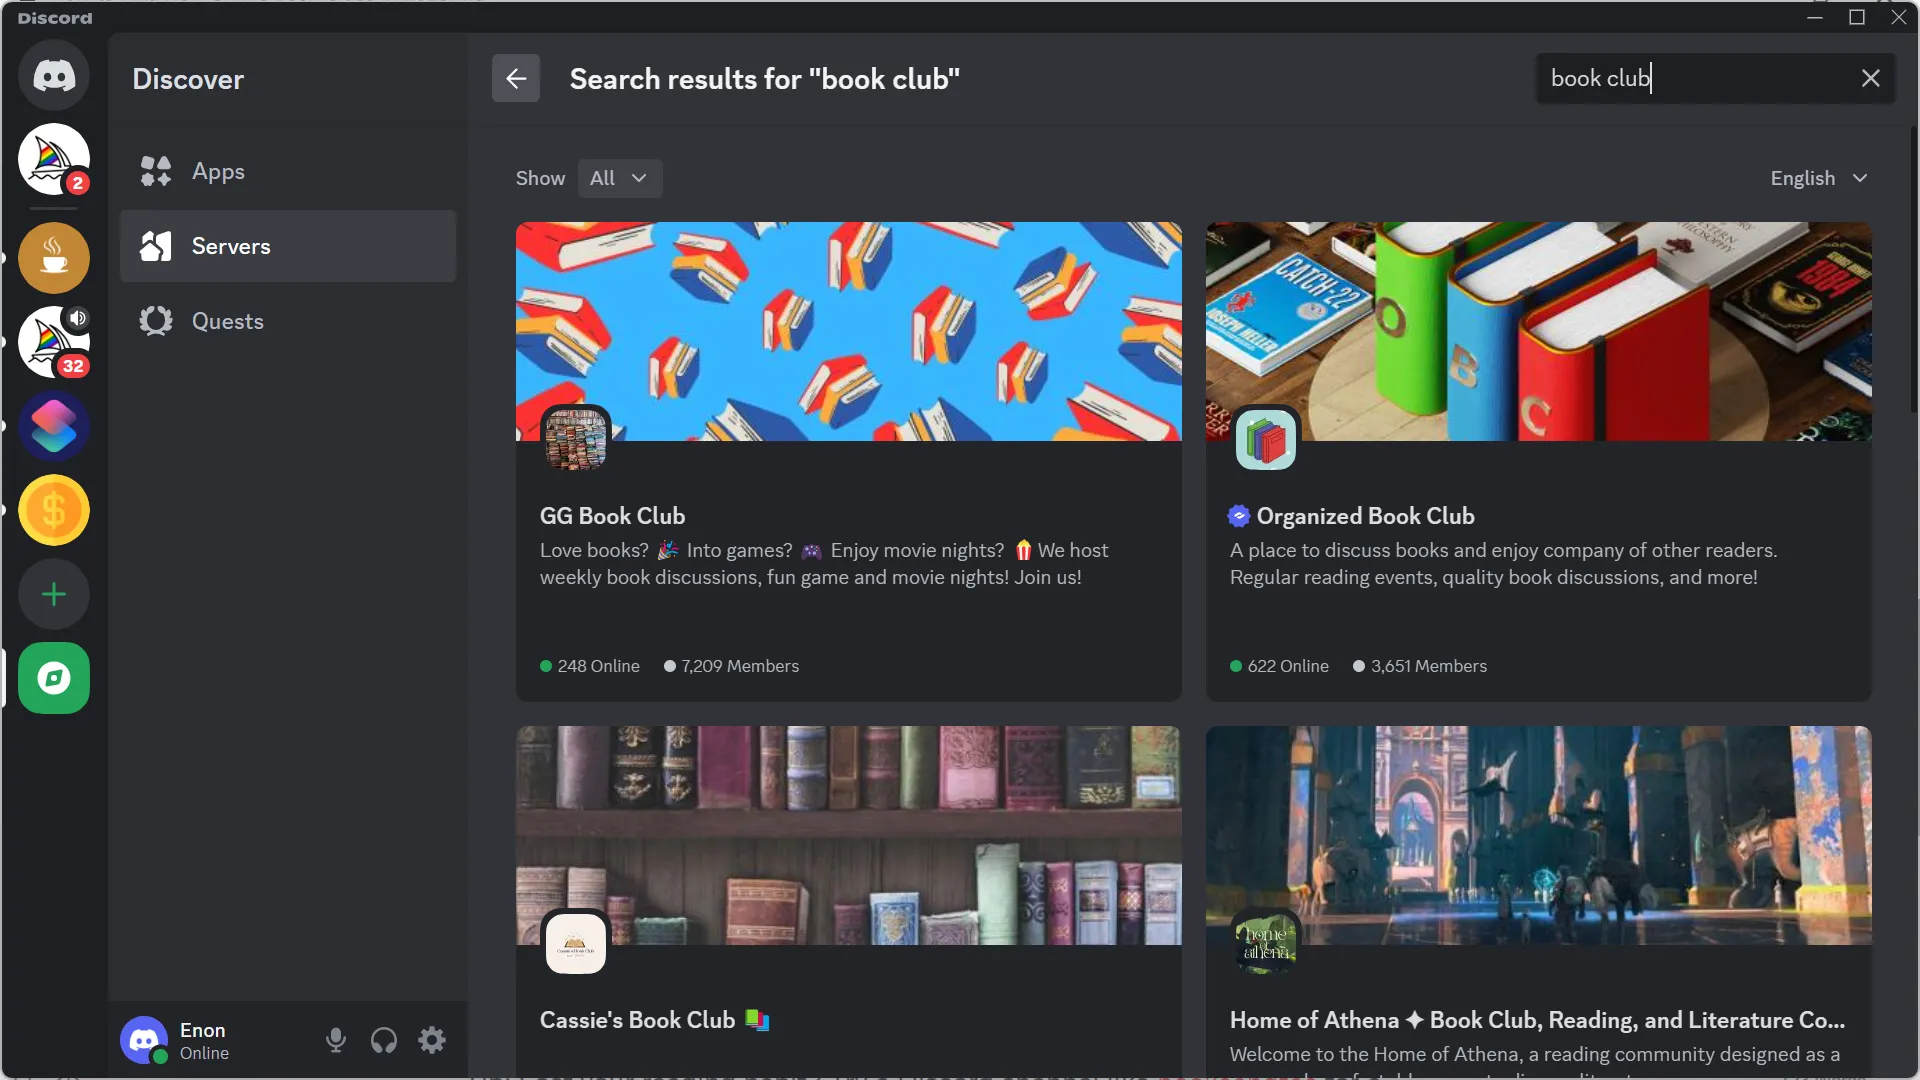Viewport: 1920px width, 1080px height.
Task: Open GG Book Club banner image
Action: [x=849, y=331]
